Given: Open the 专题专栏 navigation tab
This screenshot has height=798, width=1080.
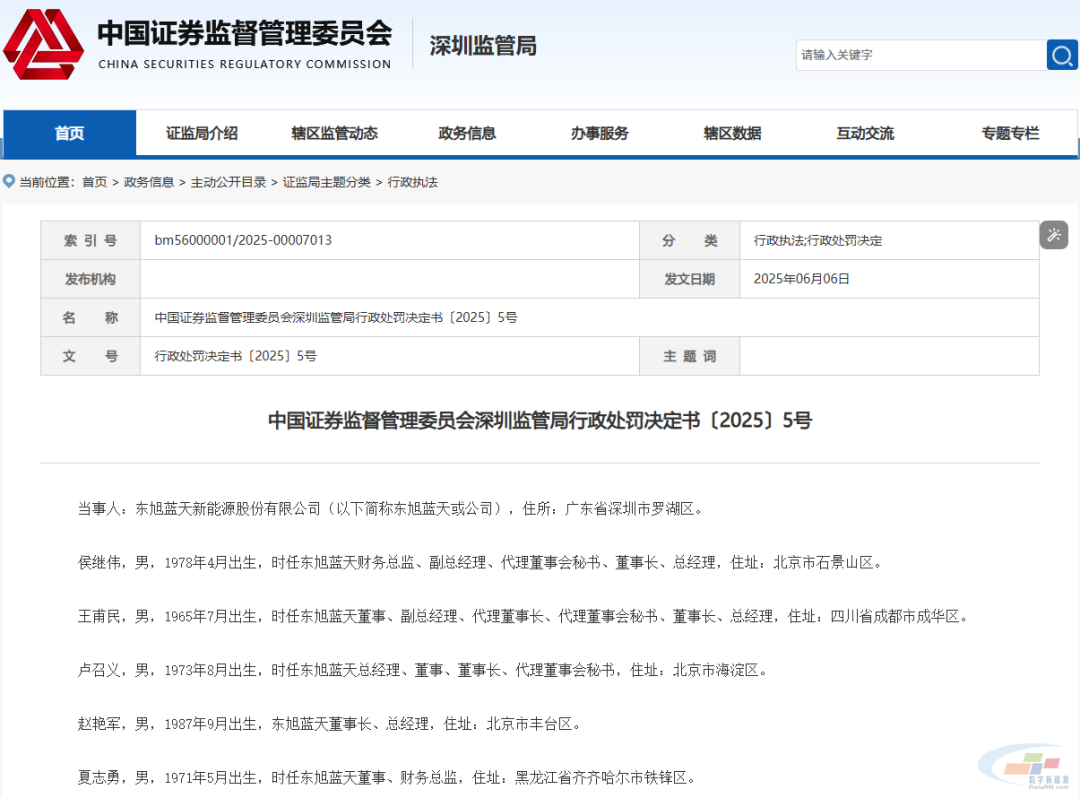Looking at the screenshot, I should click(x=1010, y=133).
